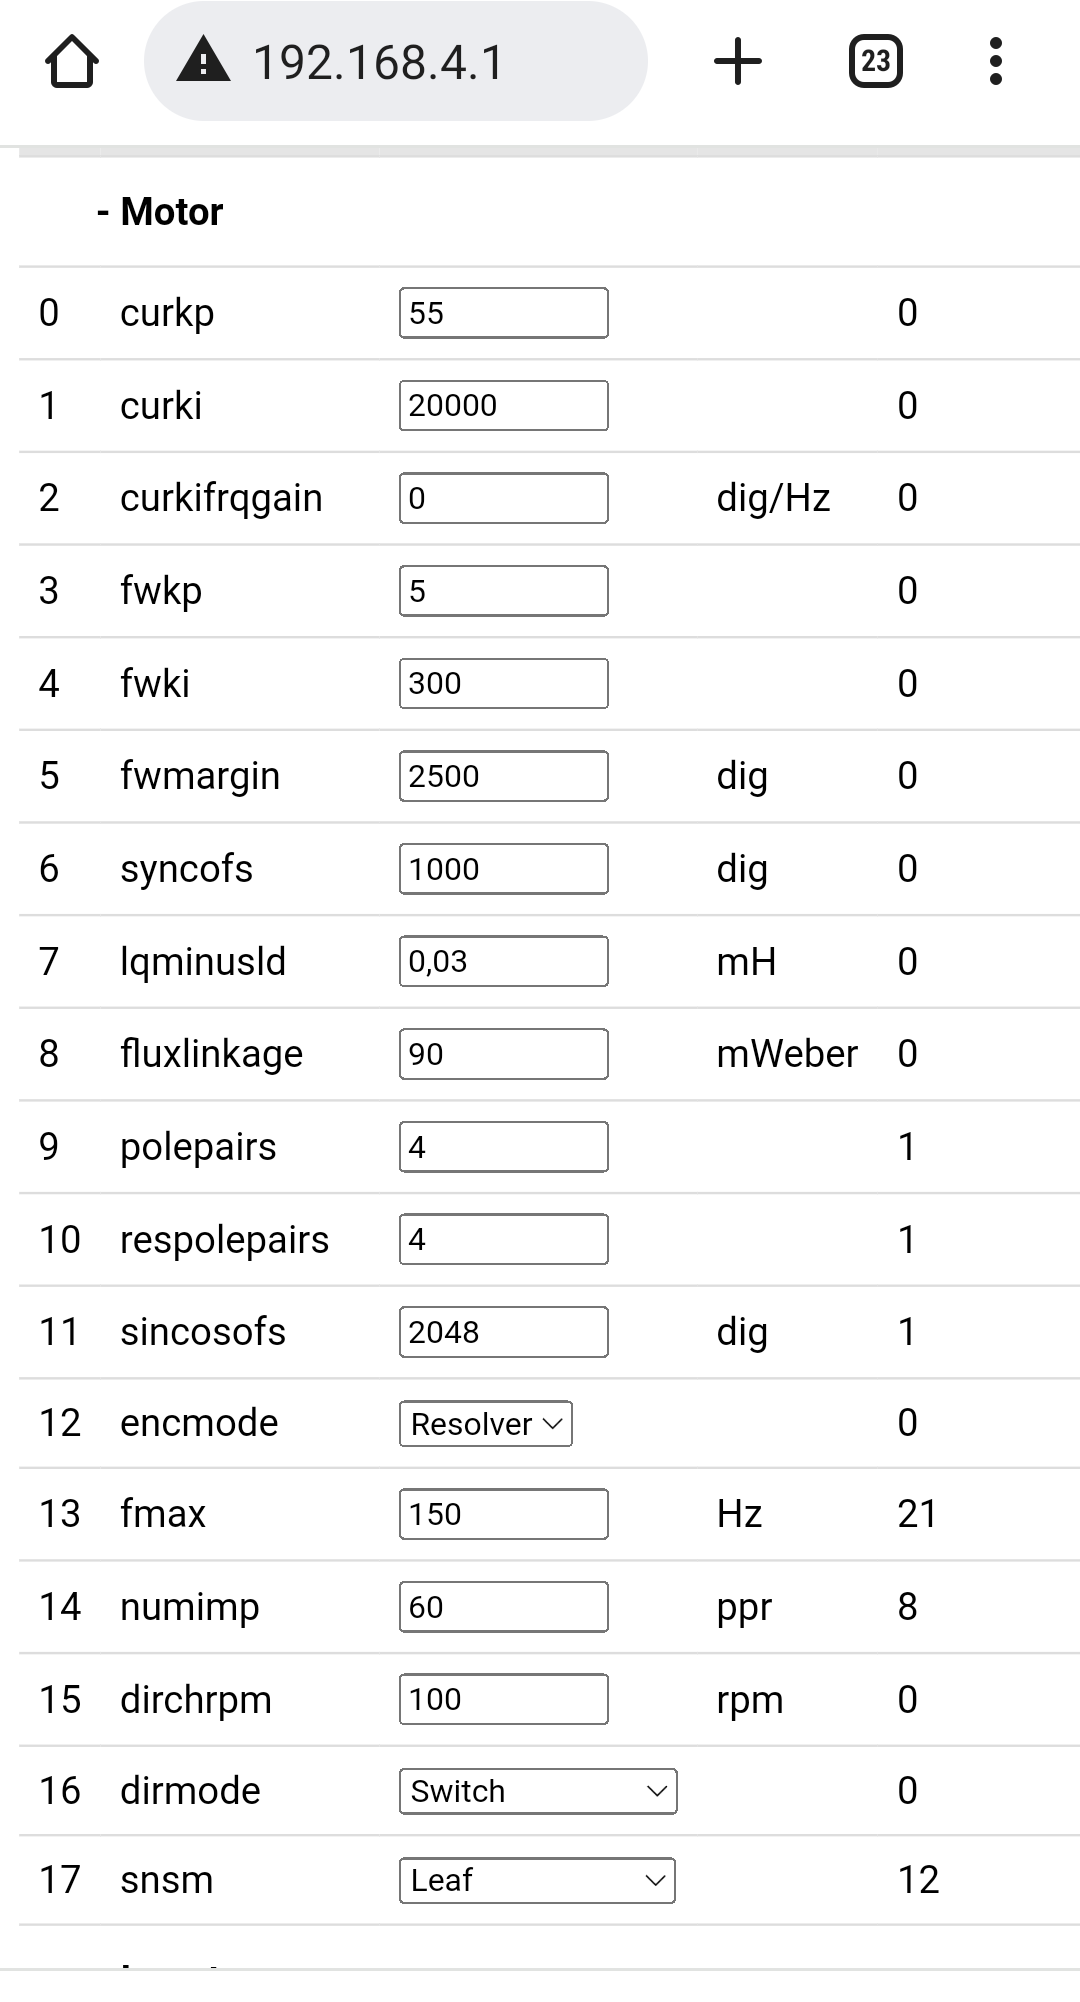Open the tab switcher showing 23 tabs
Image resolution: width=1080 pixels, height=2002 pixels.
click(x=875, y=62)
